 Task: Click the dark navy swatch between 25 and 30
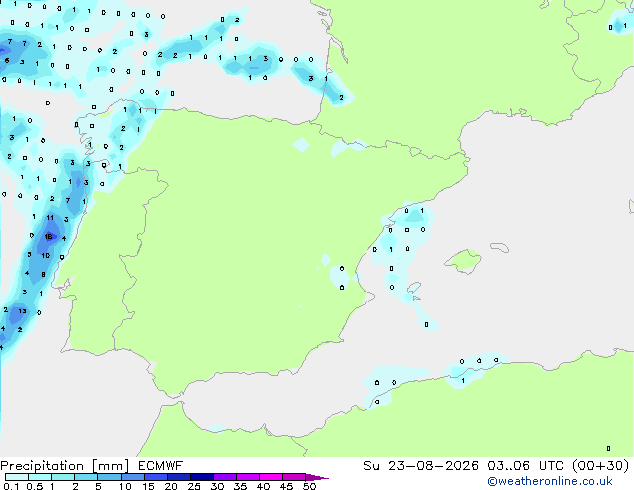(x=202, y=477)
